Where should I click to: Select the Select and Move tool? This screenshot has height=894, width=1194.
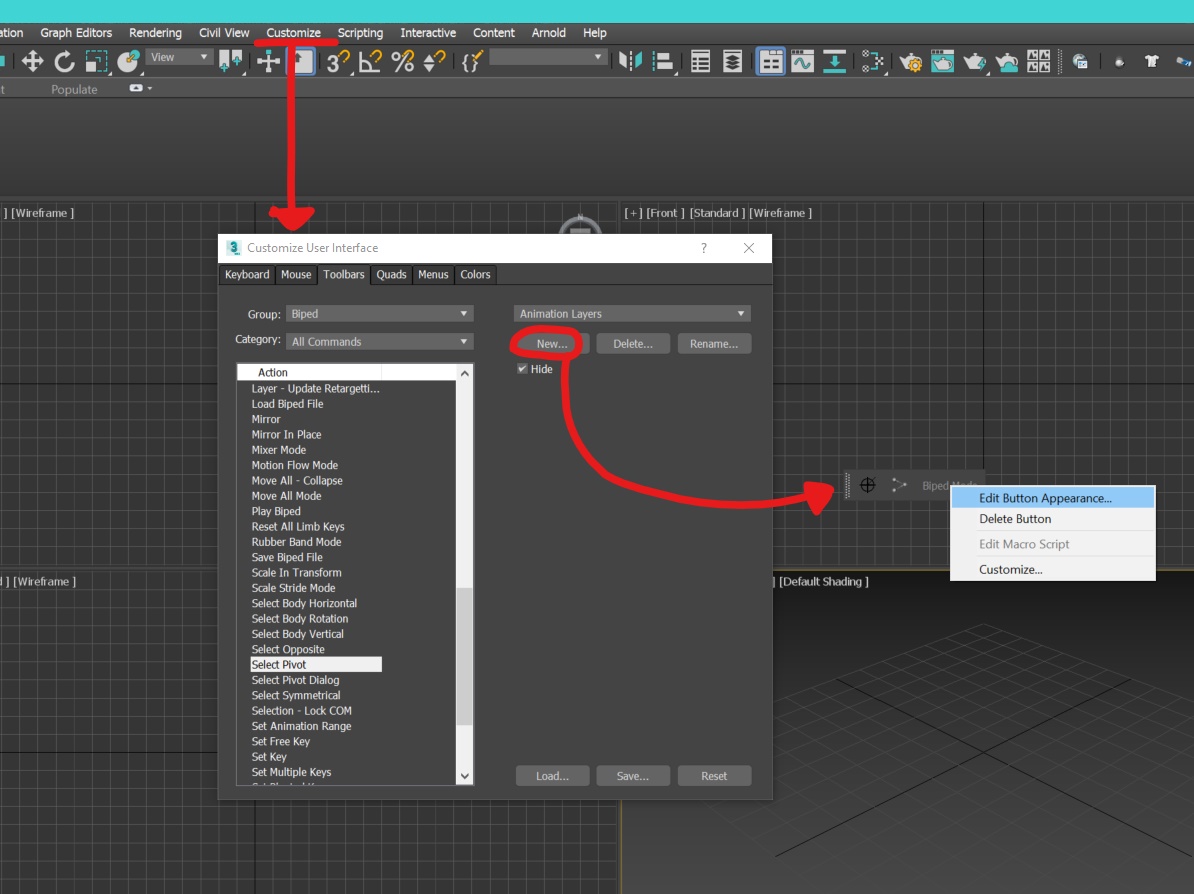click(34, 60)
